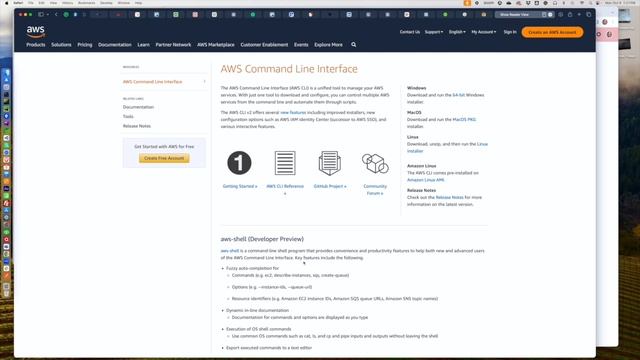The height and width of the screenshot is (360, 640).
Task: Open the Apple menu
Action: pyautogui.click(x=6, y=3)
